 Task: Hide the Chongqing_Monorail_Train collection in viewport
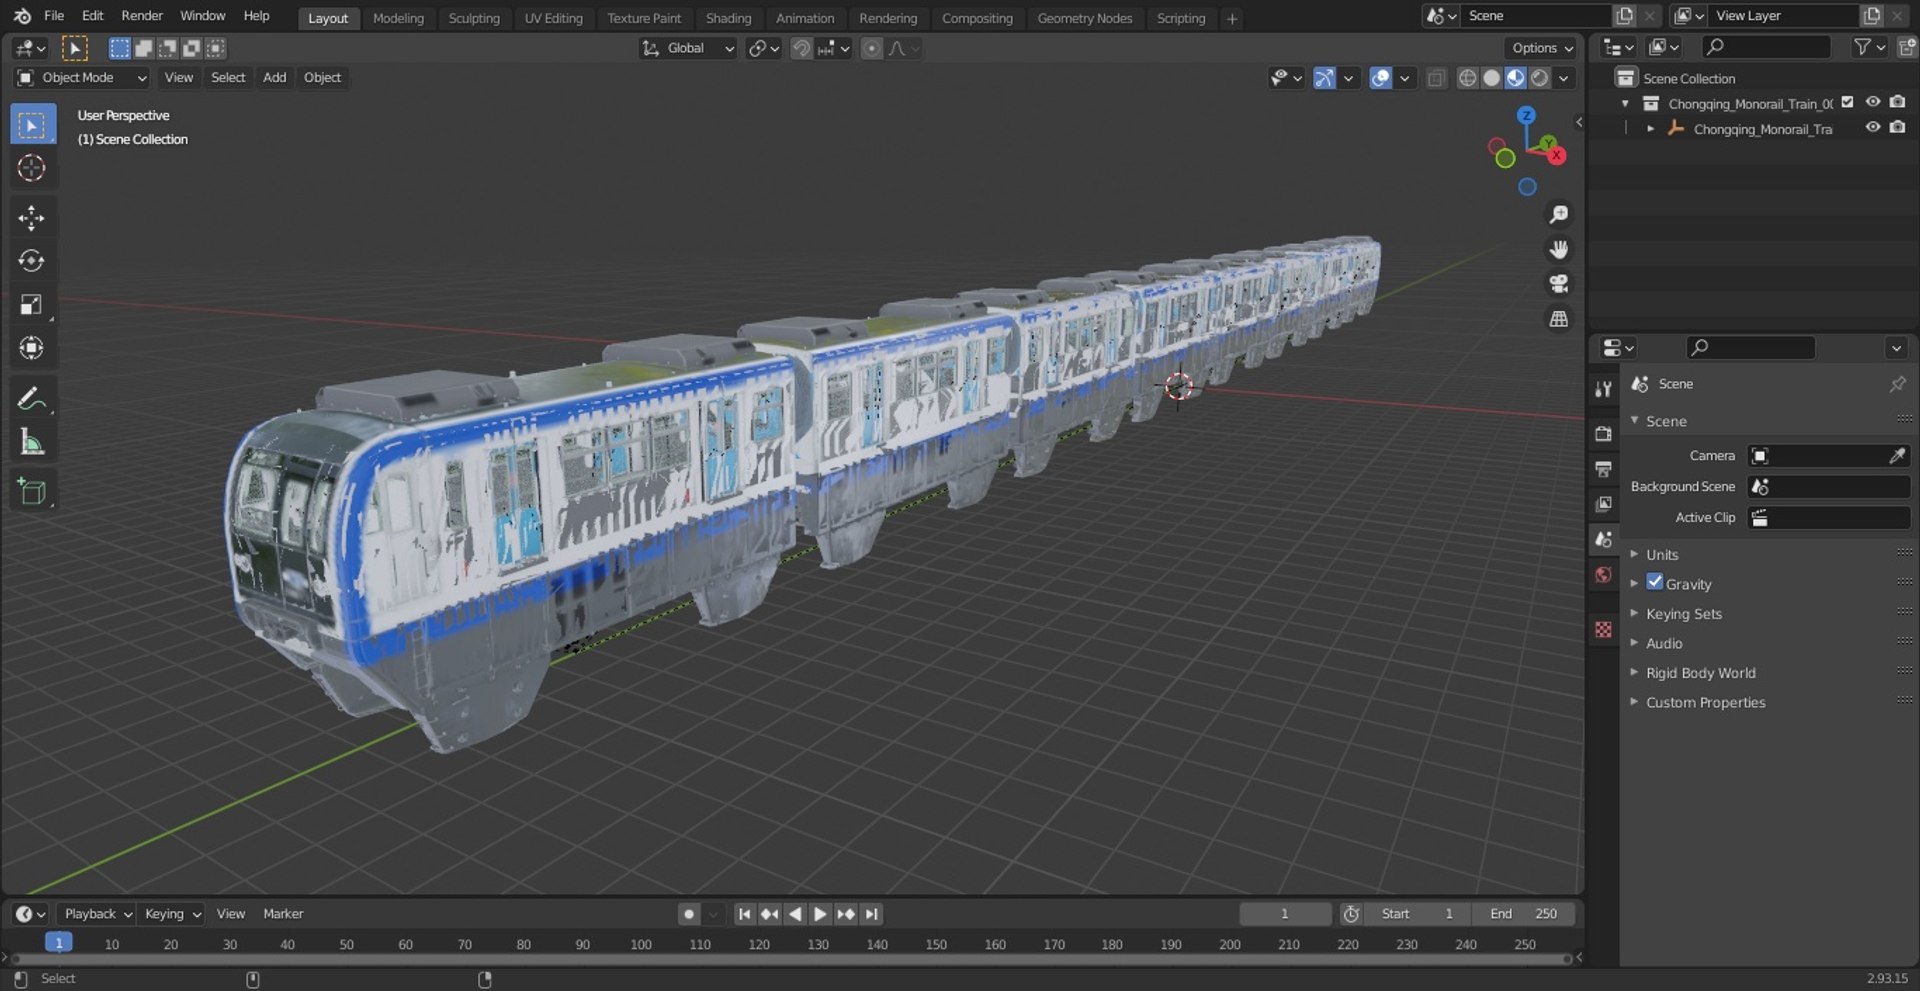click(1873, 102)
